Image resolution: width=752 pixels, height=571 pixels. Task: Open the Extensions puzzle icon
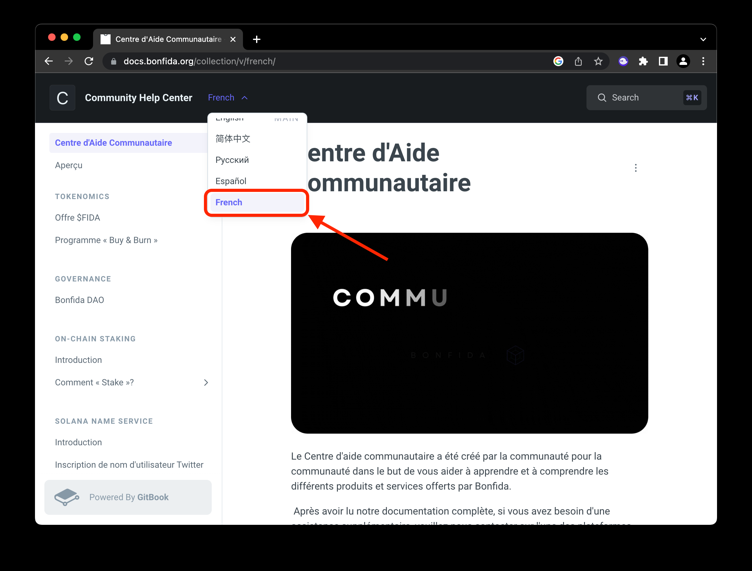(643, 61)
